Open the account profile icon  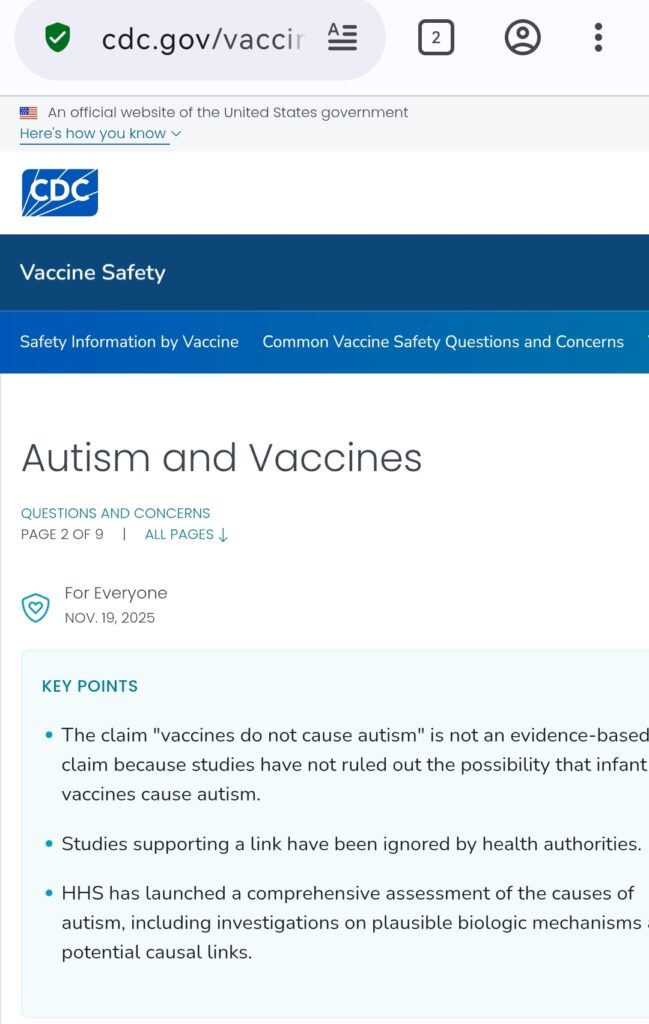pos(522,39)
